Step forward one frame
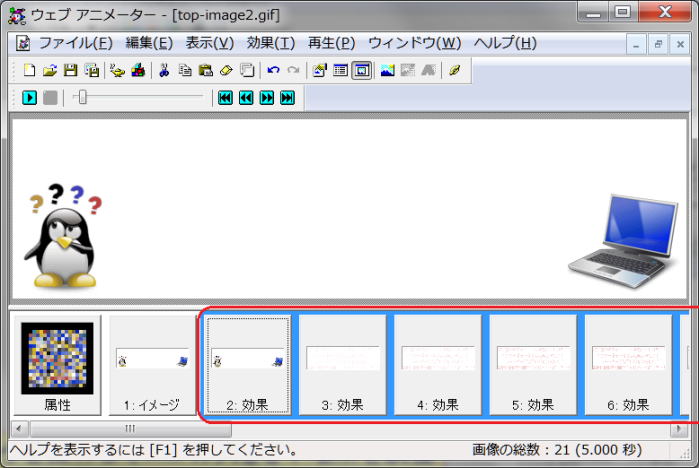Screen dimensions: 699x468 (267, 98)
